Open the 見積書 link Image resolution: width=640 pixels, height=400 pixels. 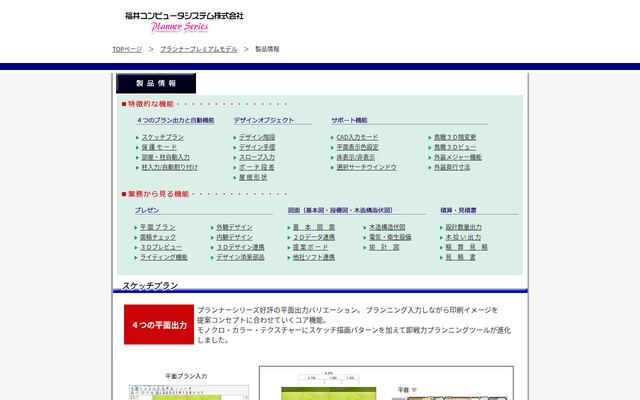[460, 258]
